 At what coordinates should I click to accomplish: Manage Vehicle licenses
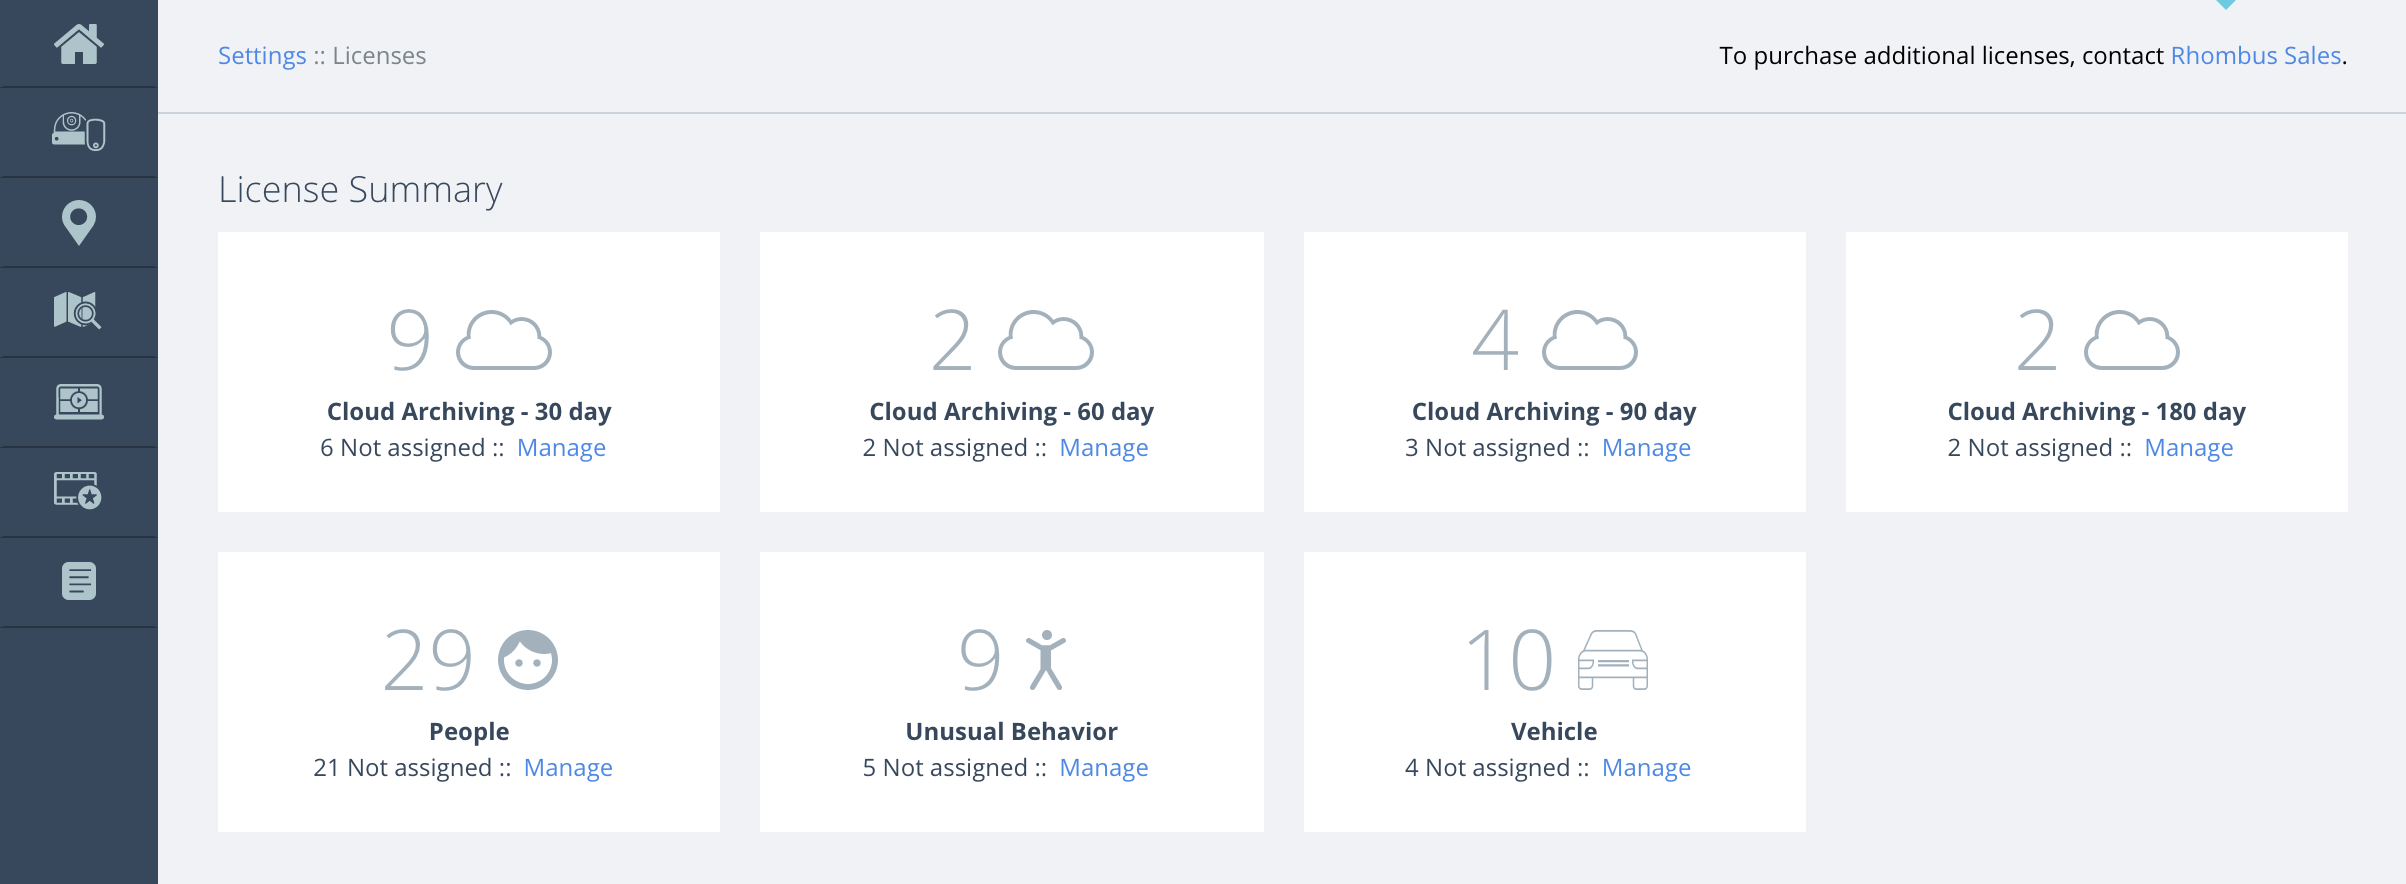(x=1646, y=768)
